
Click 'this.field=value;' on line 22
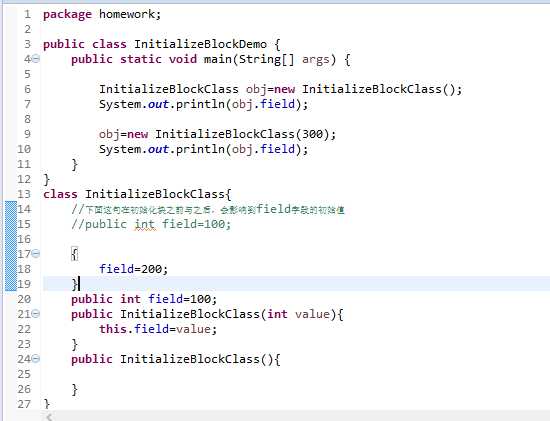point(158,329)
